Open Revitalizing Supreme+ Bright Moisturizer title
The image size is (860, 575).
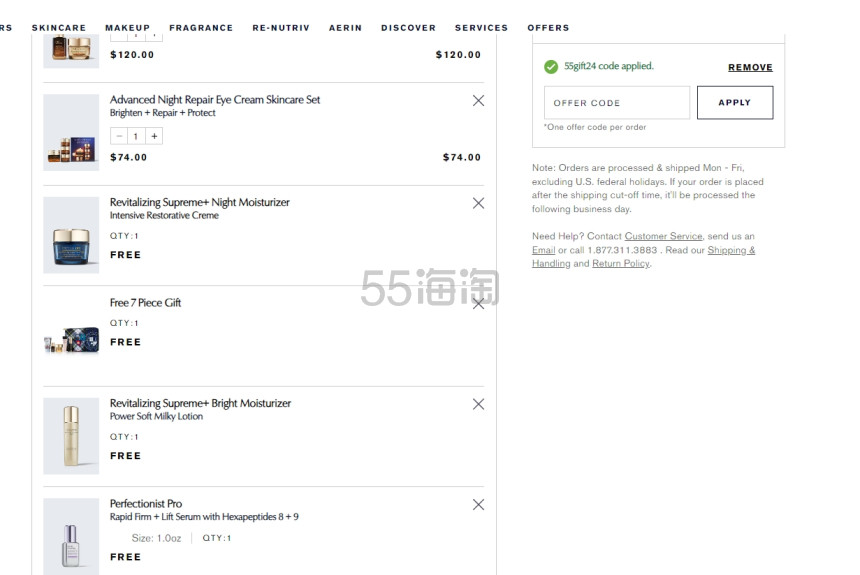coord(200,403)
